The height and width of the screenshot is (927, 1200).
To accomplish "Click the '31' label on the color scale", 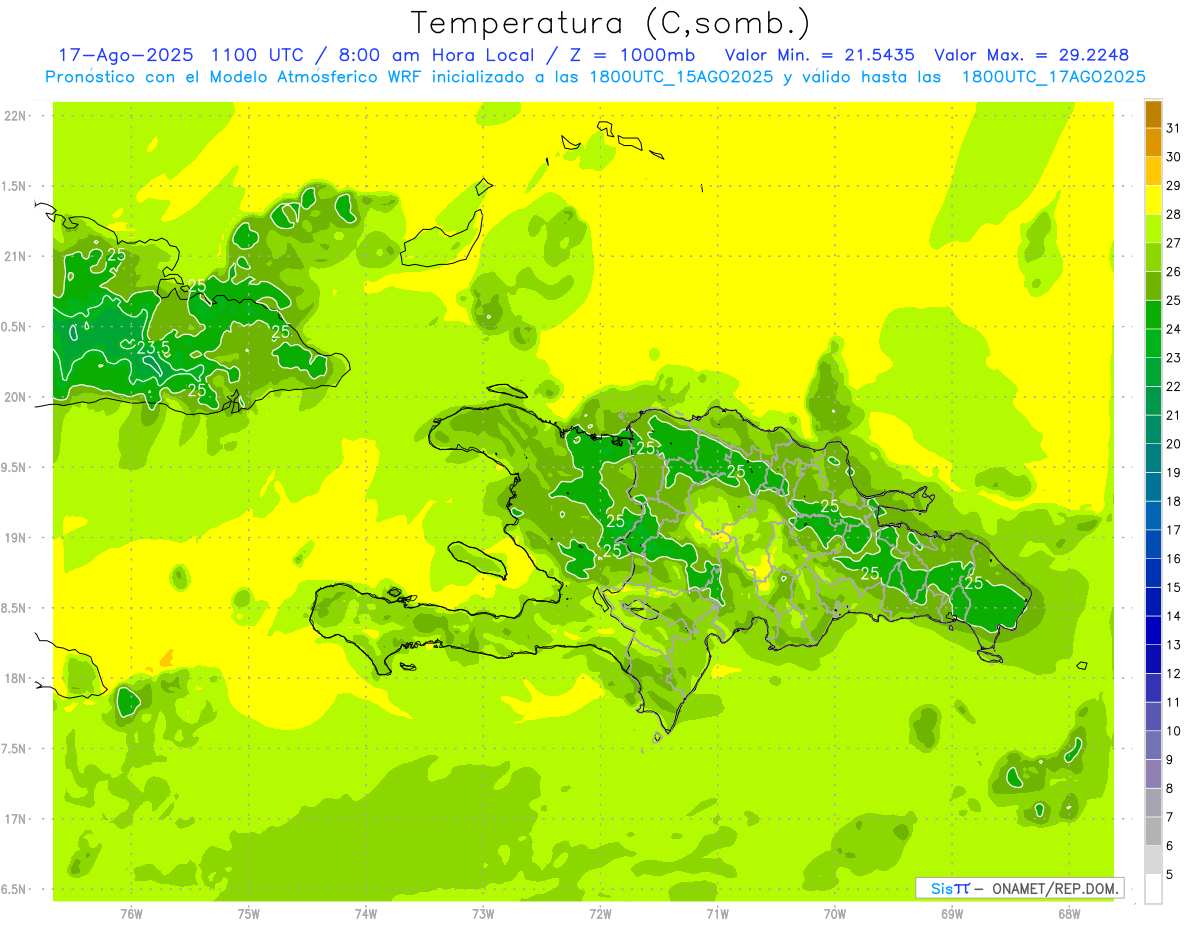I will pyautogui.click(x=1173, y=128).
